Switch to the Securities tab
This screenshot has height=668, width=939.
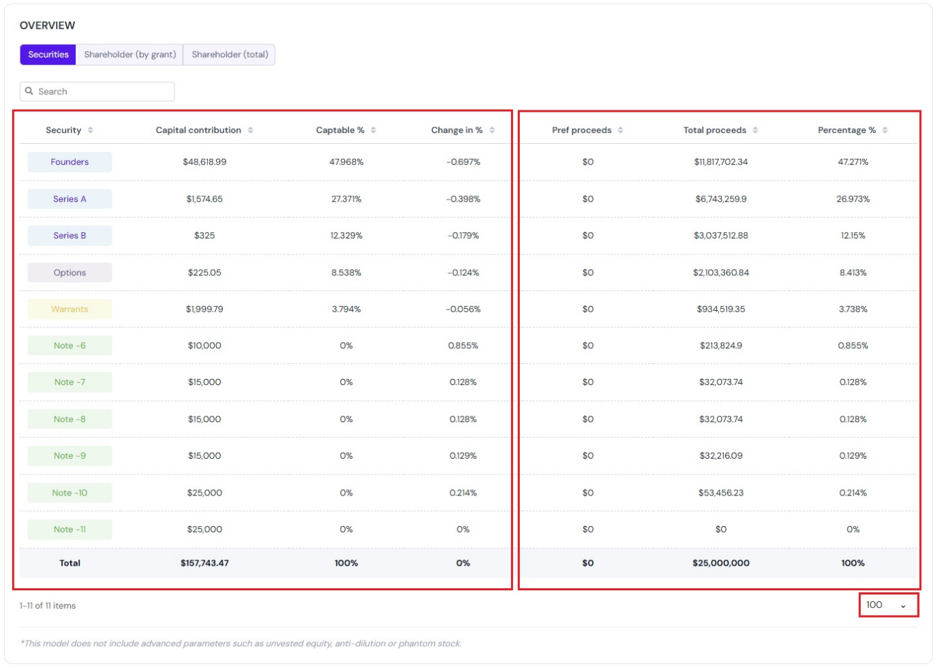[x=48, y=55]
